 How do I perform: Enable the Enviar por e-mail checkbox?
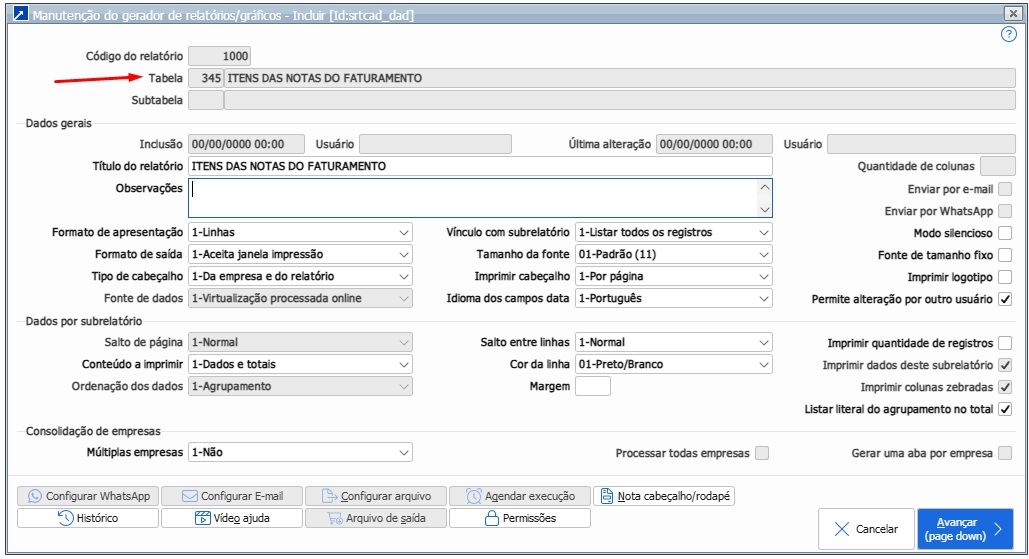pyautogui.click(x=1005, y=189)
